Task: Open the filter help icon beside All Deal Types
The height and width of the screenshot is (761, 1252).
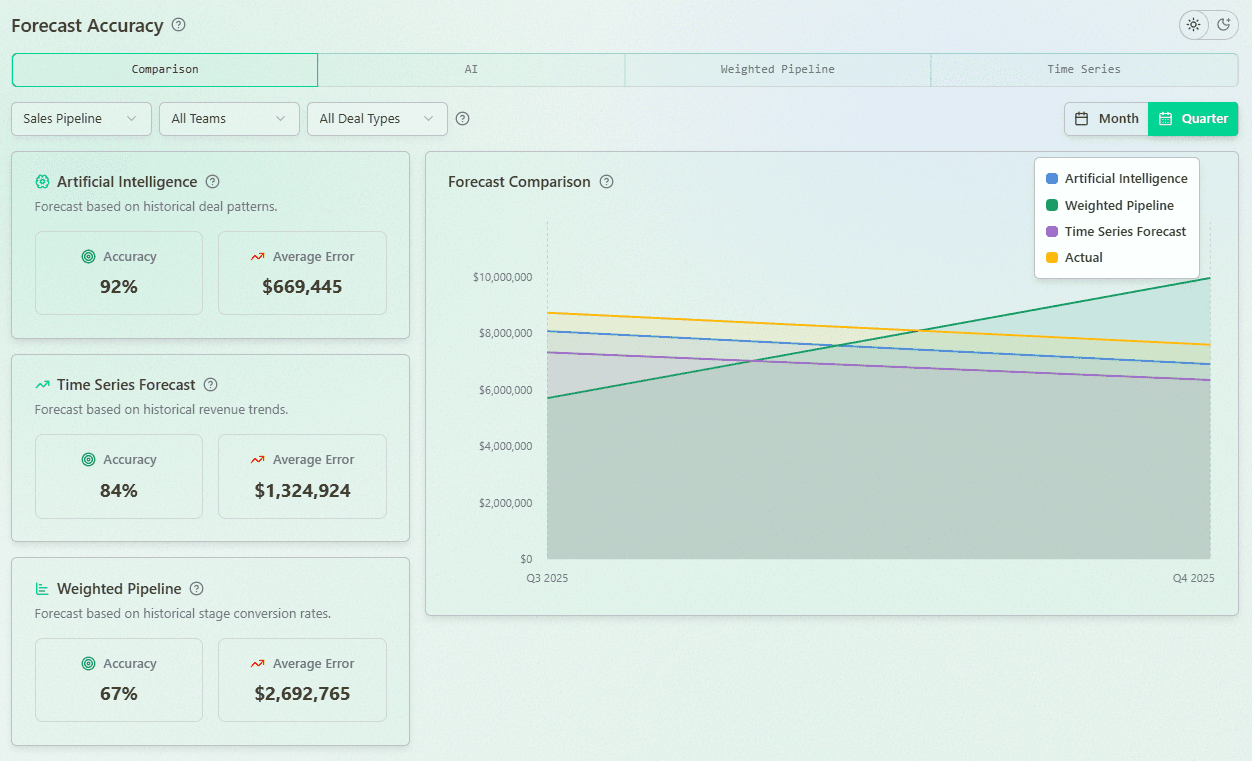Action: [462, 118]
